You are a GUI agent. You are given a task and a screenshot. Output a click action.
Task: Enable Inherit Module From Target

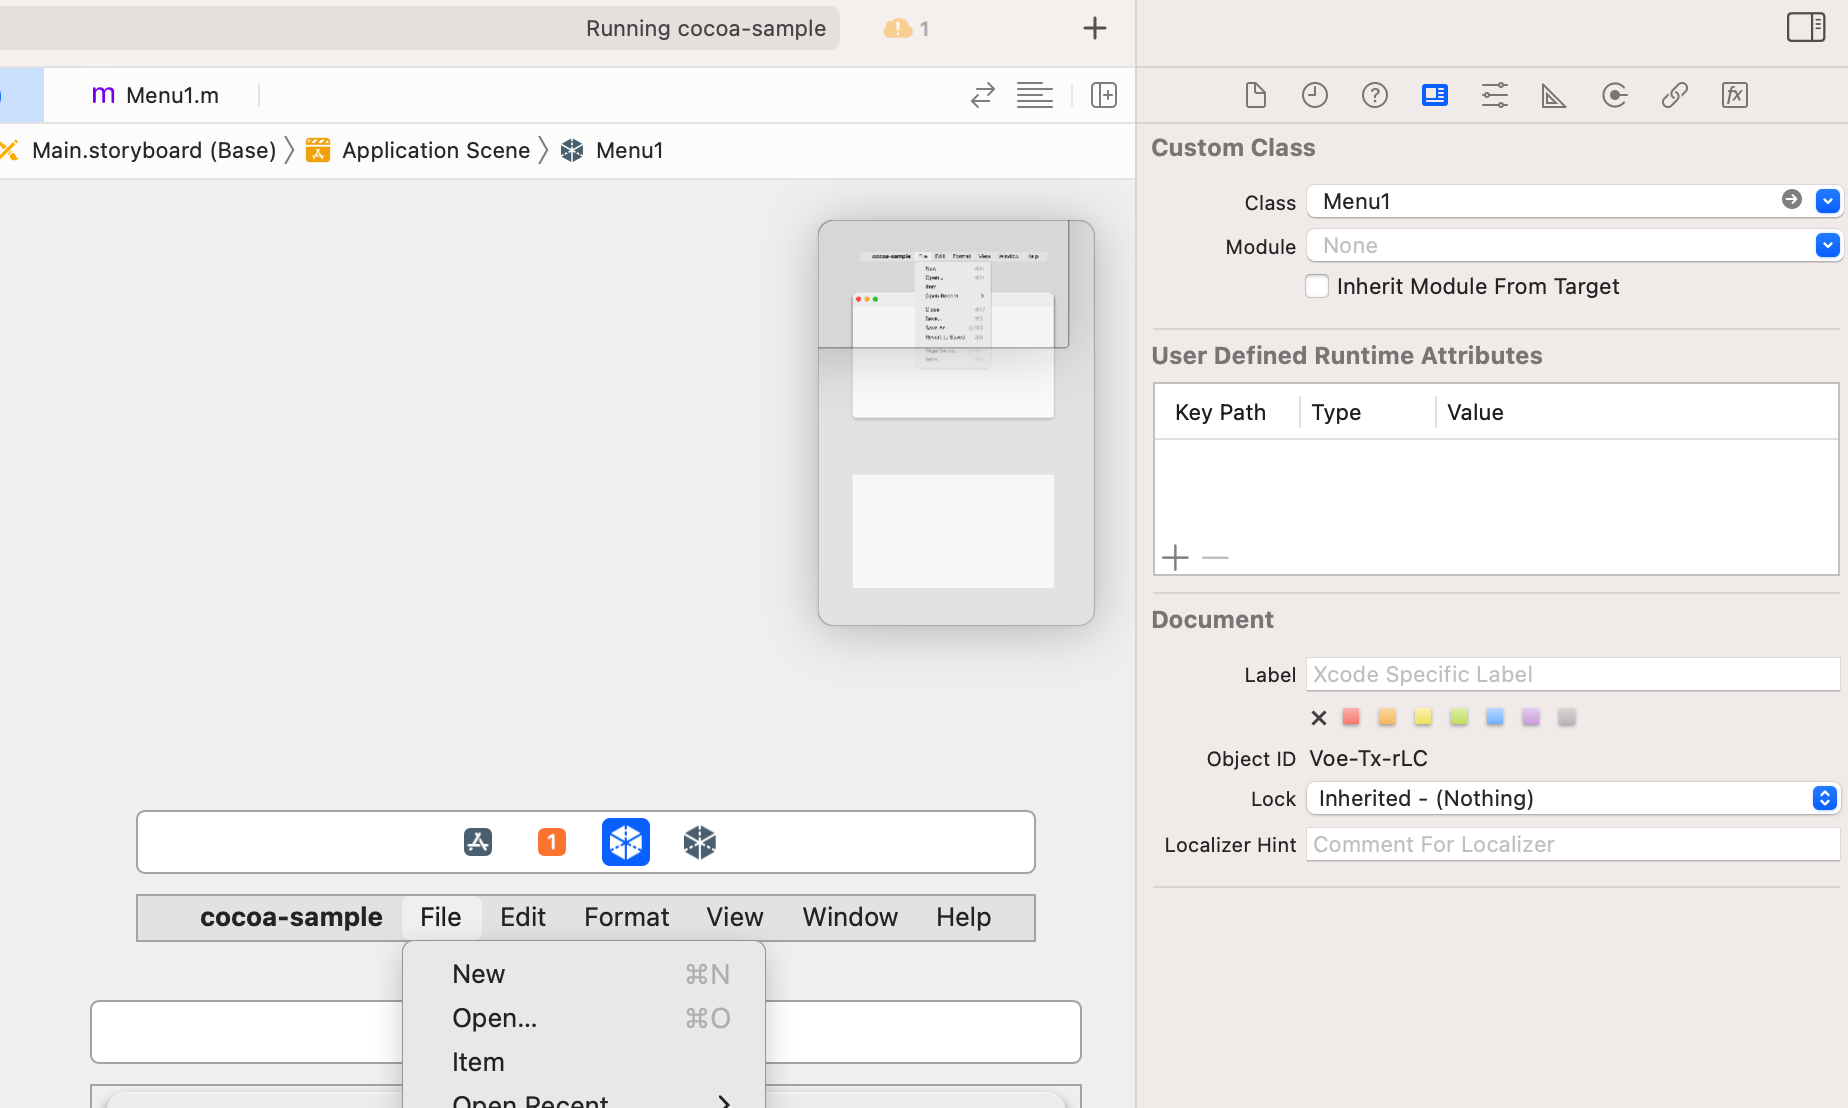point(1317,286)
